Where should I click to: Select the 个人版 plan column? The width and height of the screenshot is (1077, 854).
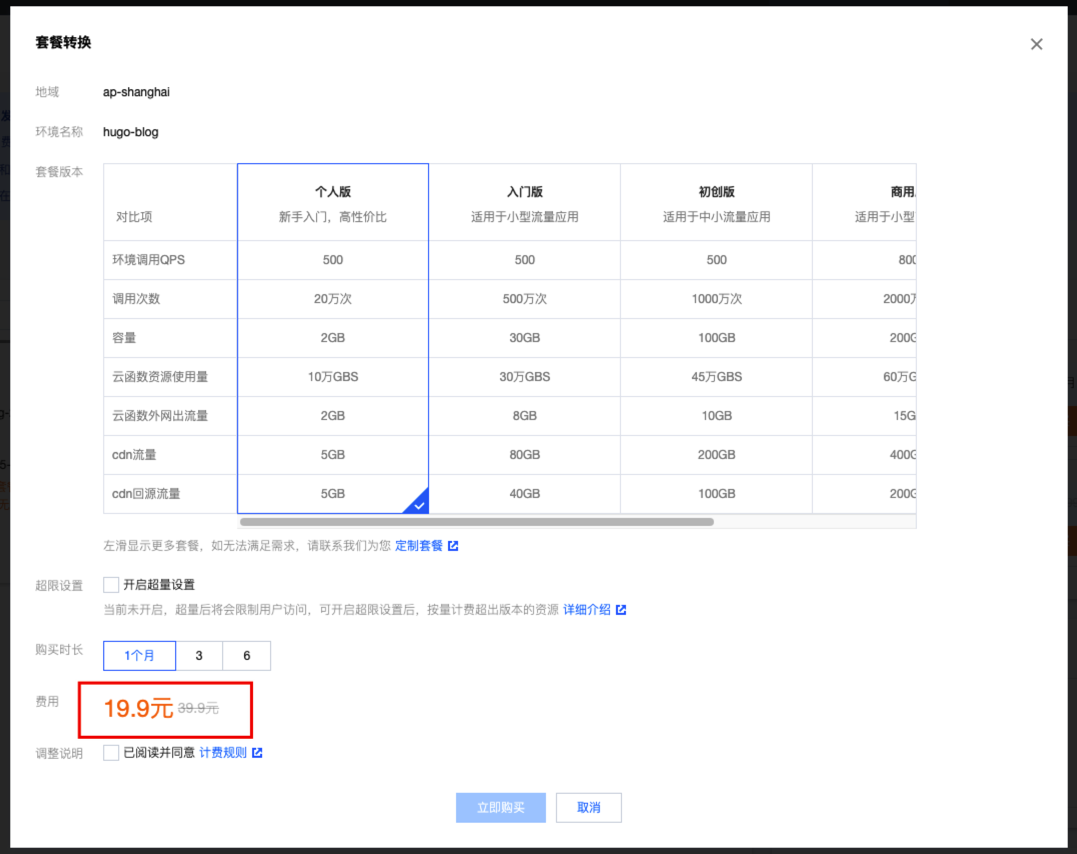333,203
